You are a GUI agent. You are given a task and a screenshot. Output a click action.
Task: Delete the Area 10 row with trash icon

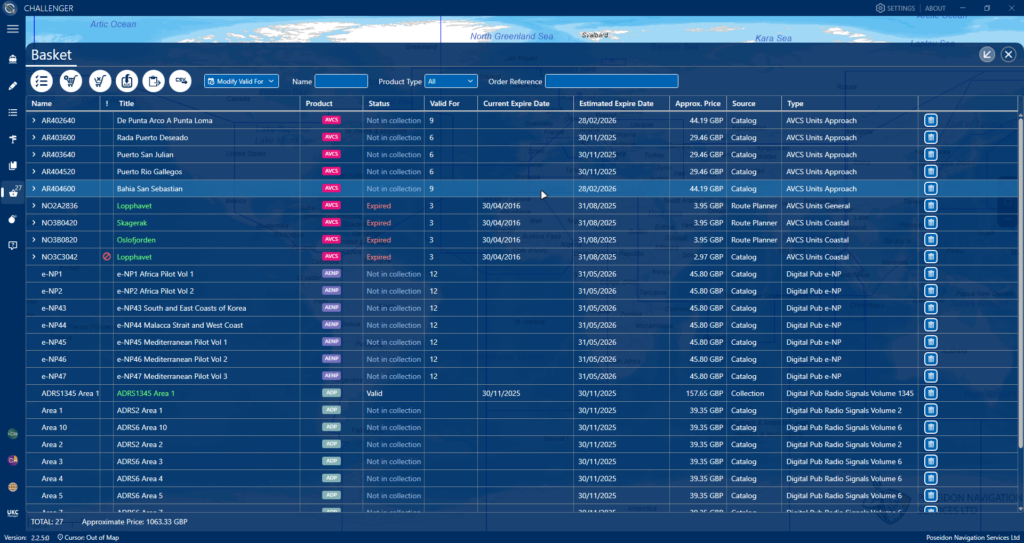[931, 427]
